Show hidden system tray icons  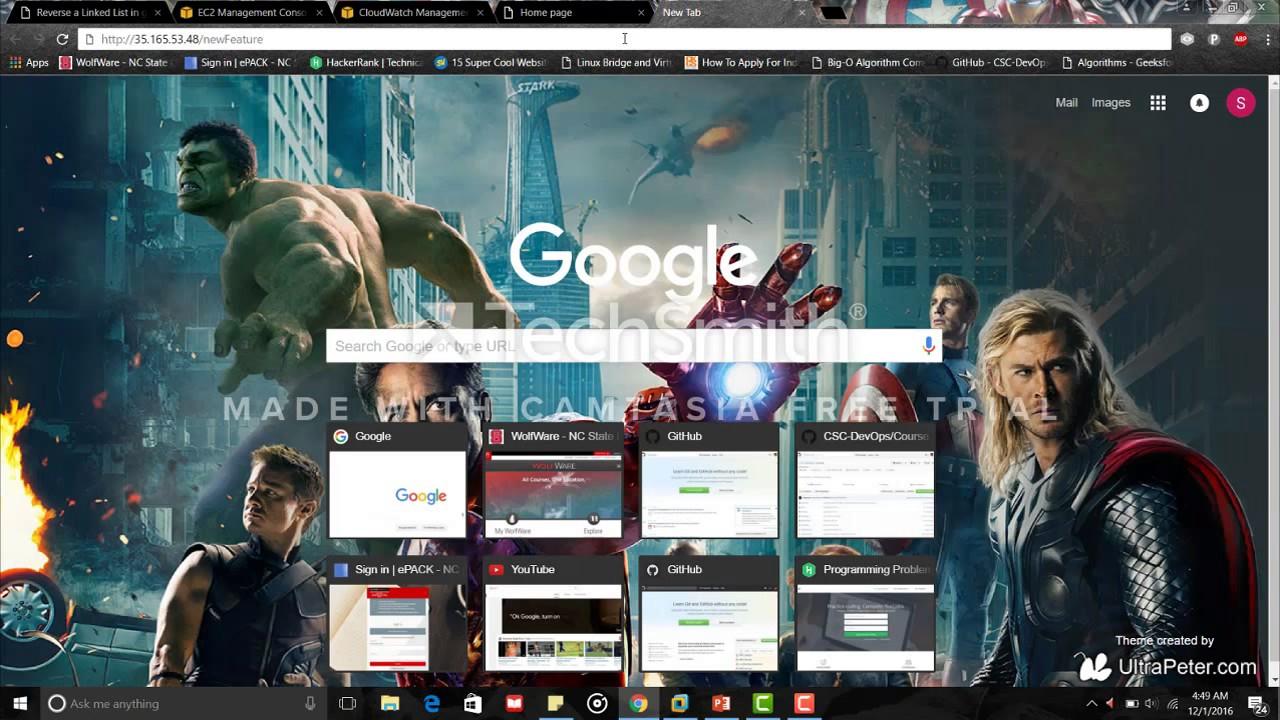point(1091,703)
